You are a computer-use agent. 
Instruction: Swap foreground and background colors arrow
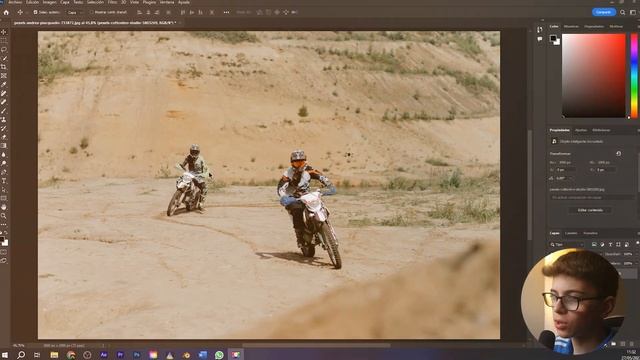pos(6,233)
